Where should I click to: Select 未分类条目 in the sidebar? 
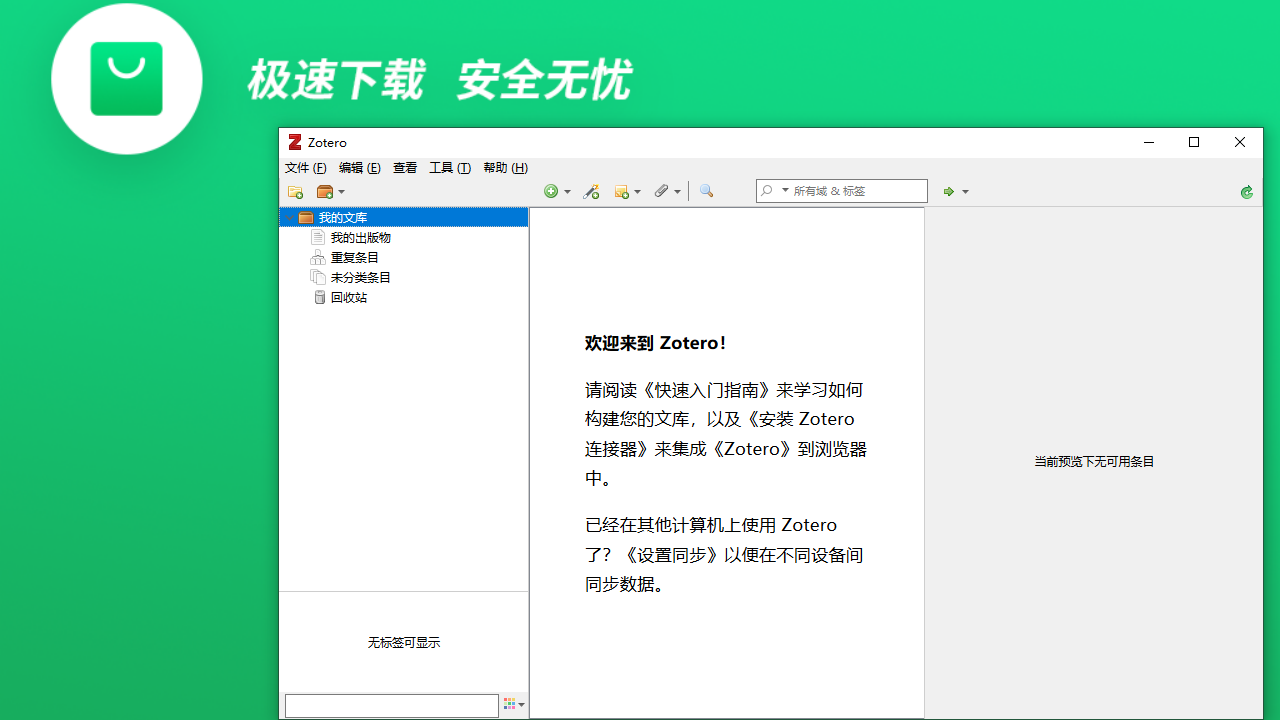click(360, 277)
